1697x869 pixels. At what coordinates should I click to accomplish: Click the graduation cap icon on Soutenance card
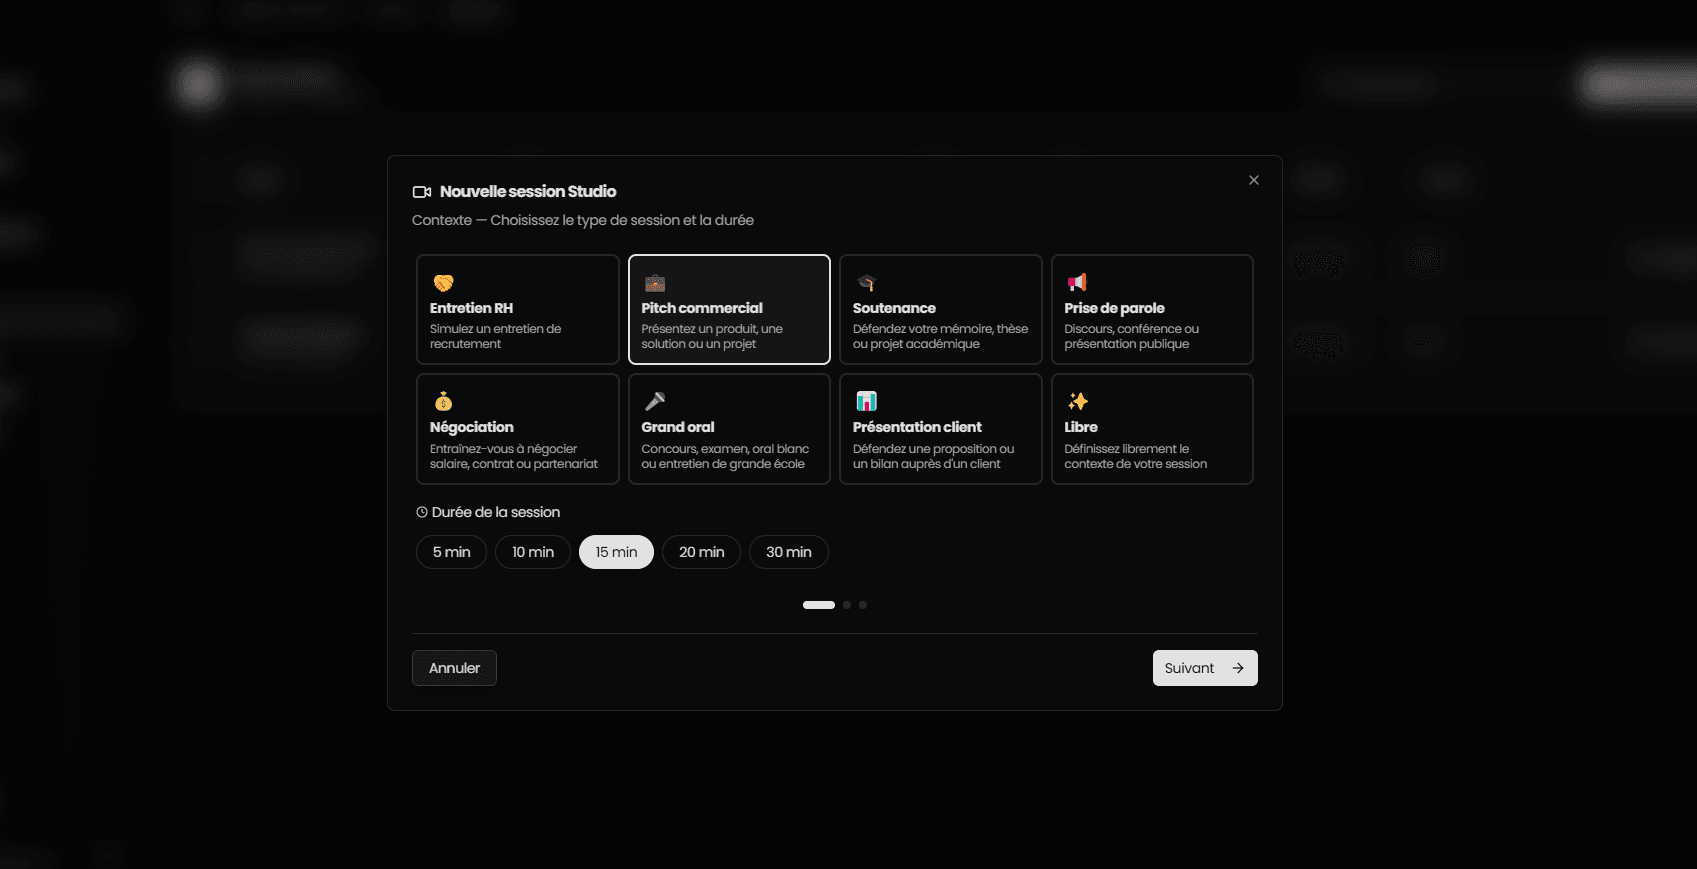pos(867,283)
